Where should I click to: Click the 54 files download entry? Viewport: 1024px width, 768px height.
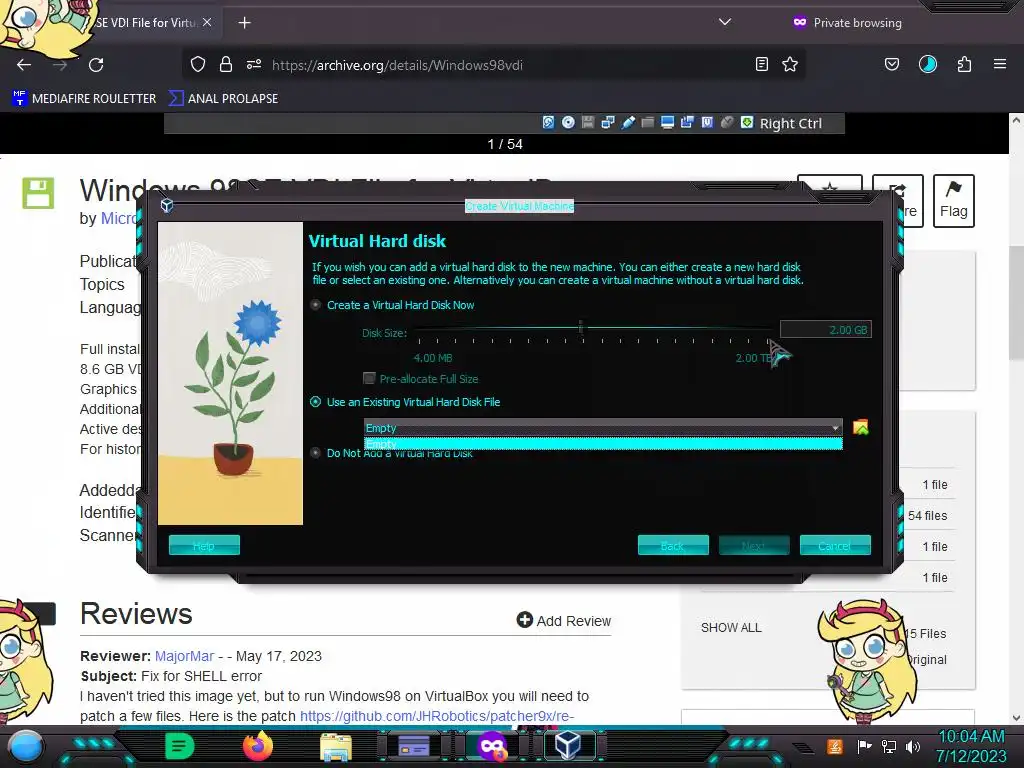927,515
